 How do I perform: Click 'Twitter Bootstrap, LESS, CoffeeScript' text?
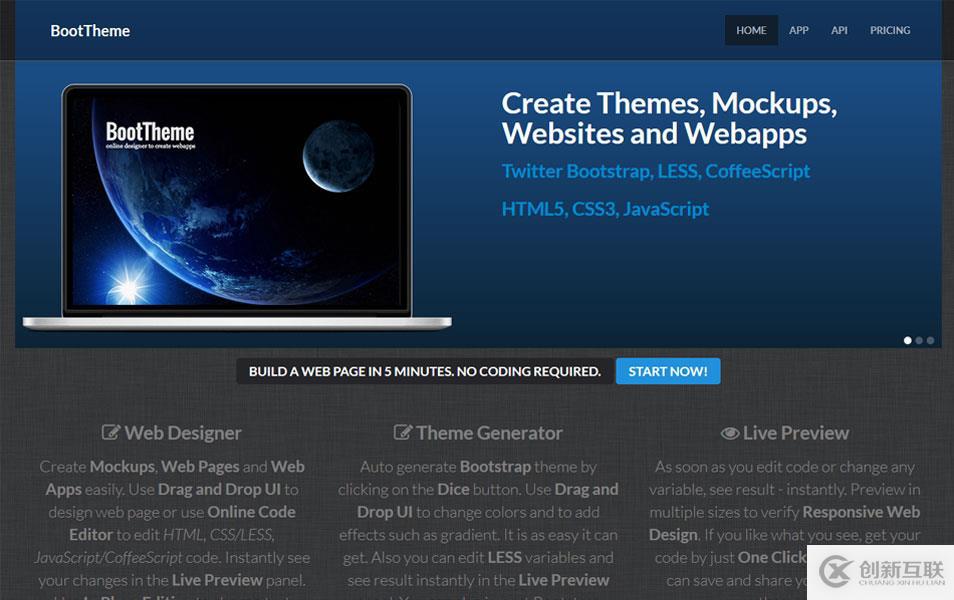click(656, 171)
